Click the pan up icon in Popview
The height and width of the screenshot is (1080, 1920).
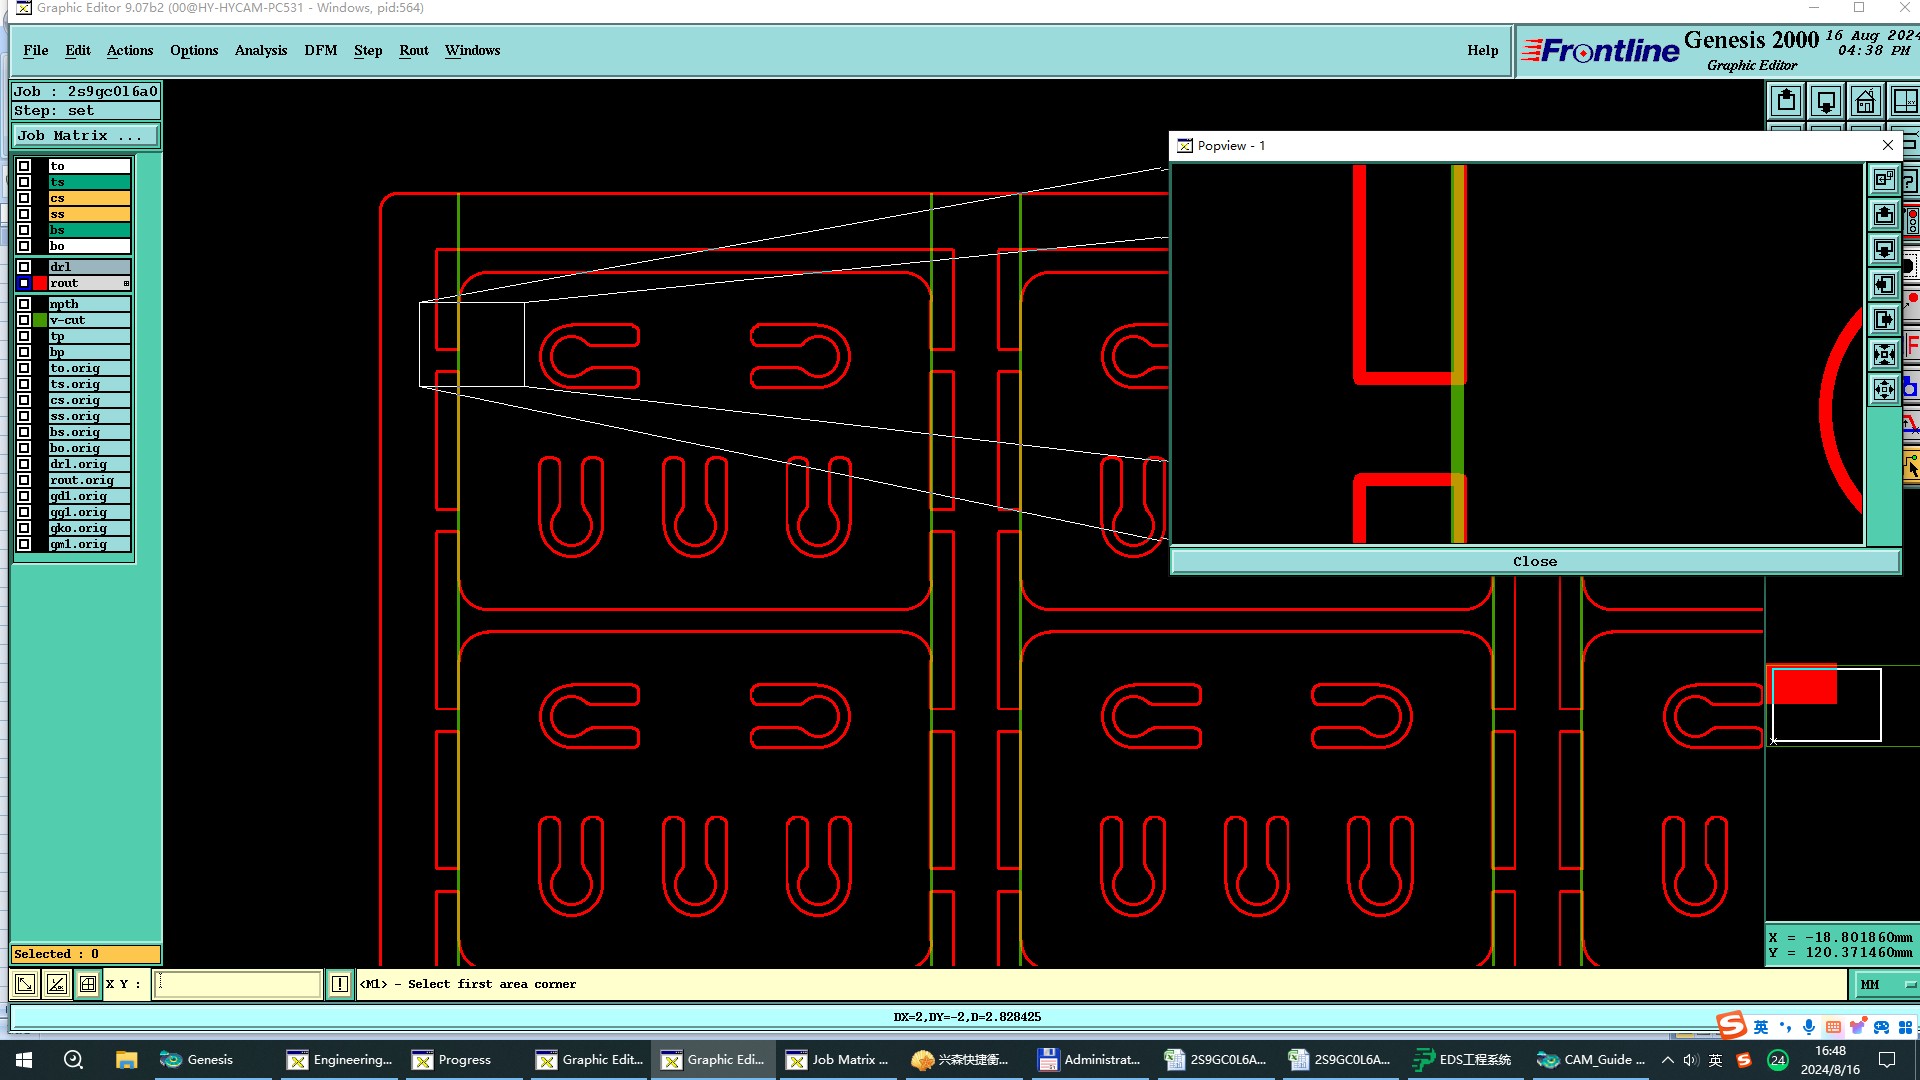pyautogui.click(x=1884, y=215)
